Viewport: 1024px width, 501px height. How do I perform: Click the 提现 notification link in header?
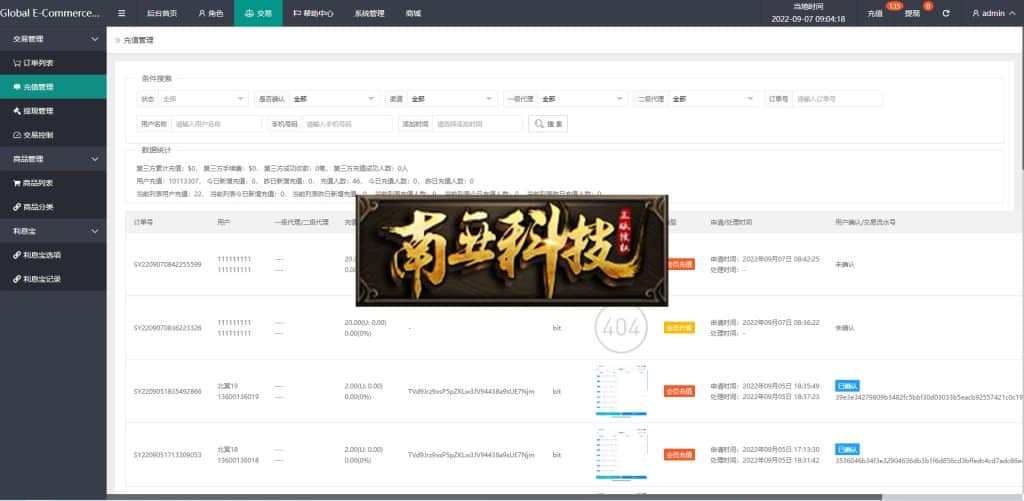click(912, 13)
